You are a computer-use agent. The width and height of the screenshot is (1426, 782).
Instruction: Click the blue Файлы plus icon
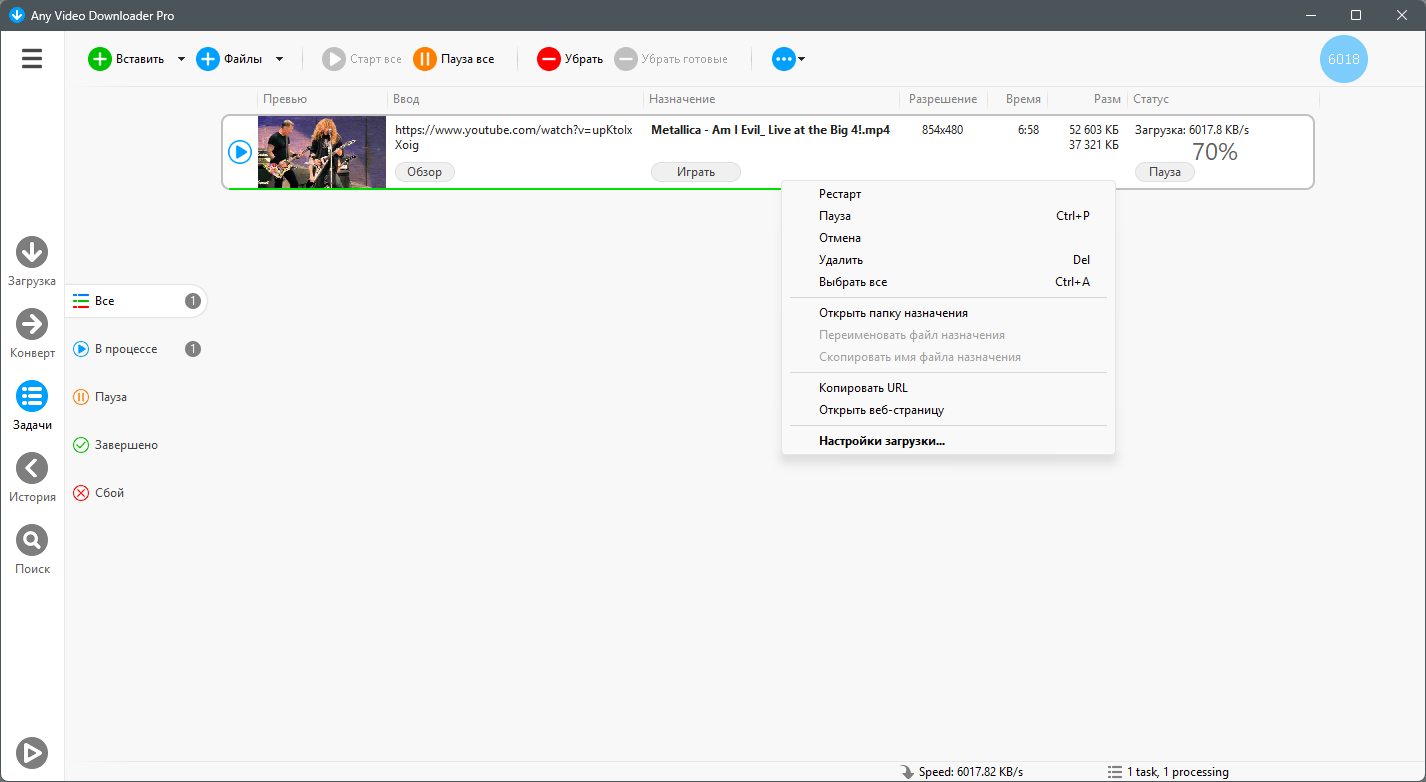click(x=207, y=59)
